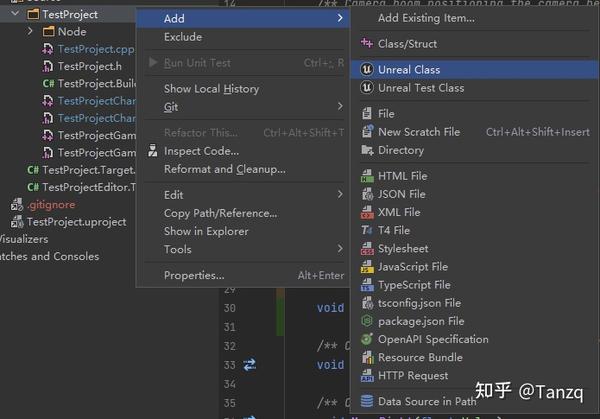Open the Git submenu arrow
The width and height of the screenshot is (600, 419).
pos(340,106)
